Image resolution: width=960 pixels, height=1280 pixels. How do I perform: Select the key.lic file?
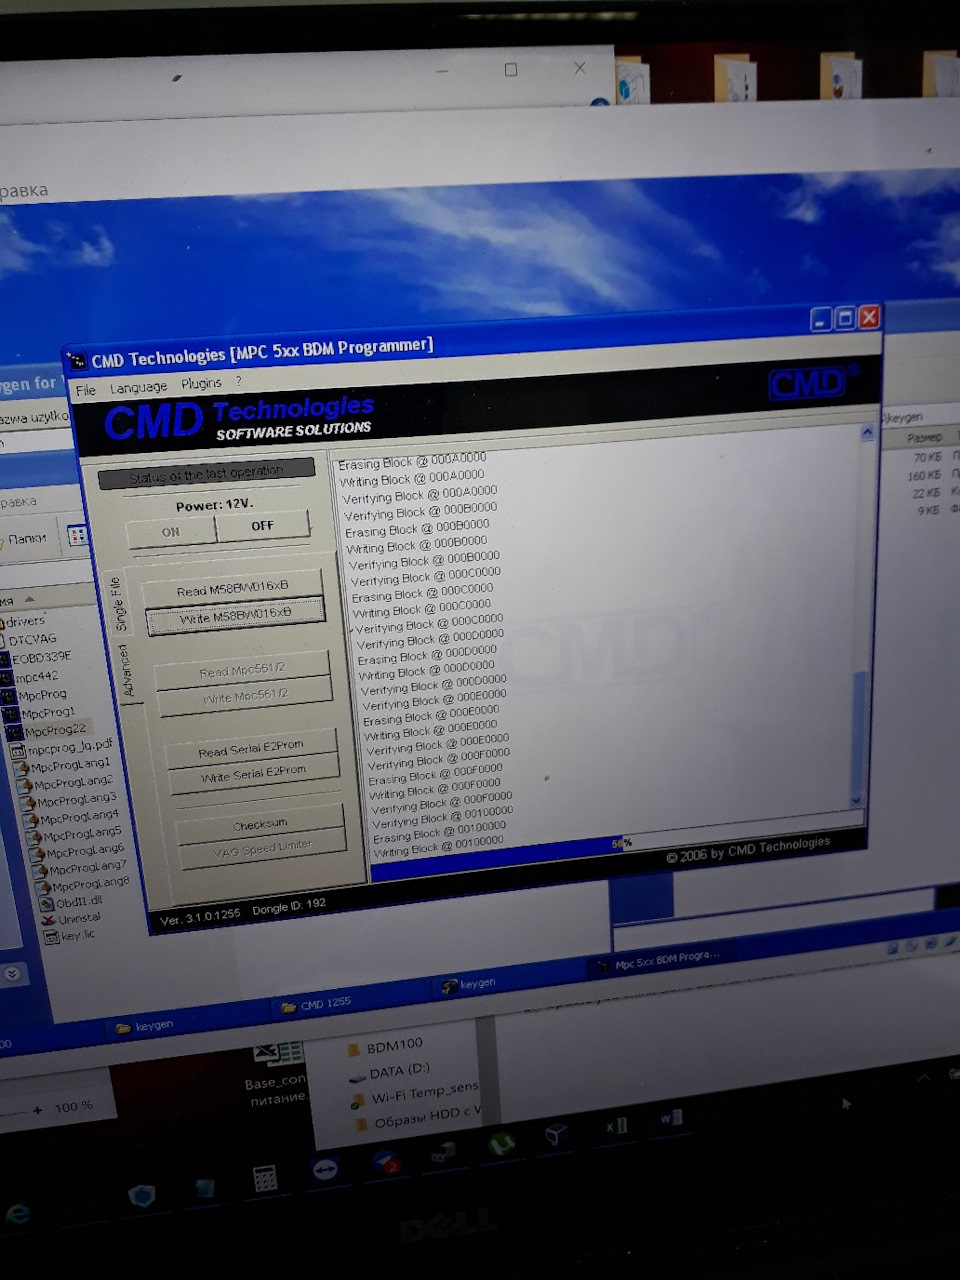[x=71, y=936]
